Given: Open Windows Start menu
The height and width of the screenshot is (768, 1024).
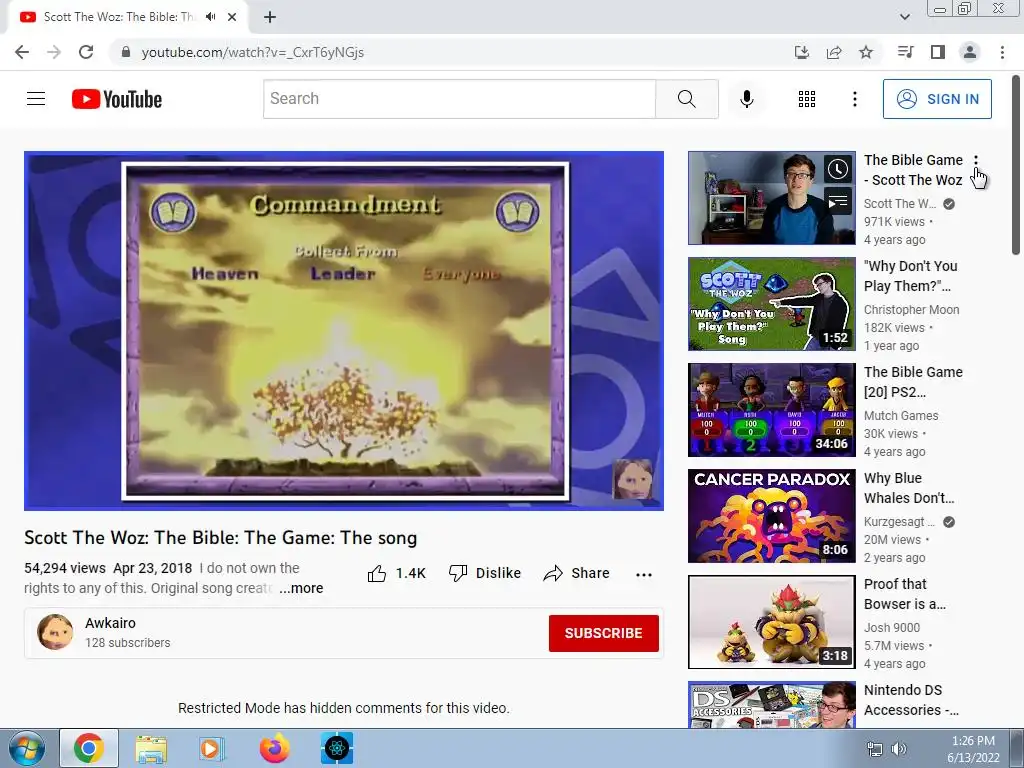Looking at the screenshot, I should (26, 748).
